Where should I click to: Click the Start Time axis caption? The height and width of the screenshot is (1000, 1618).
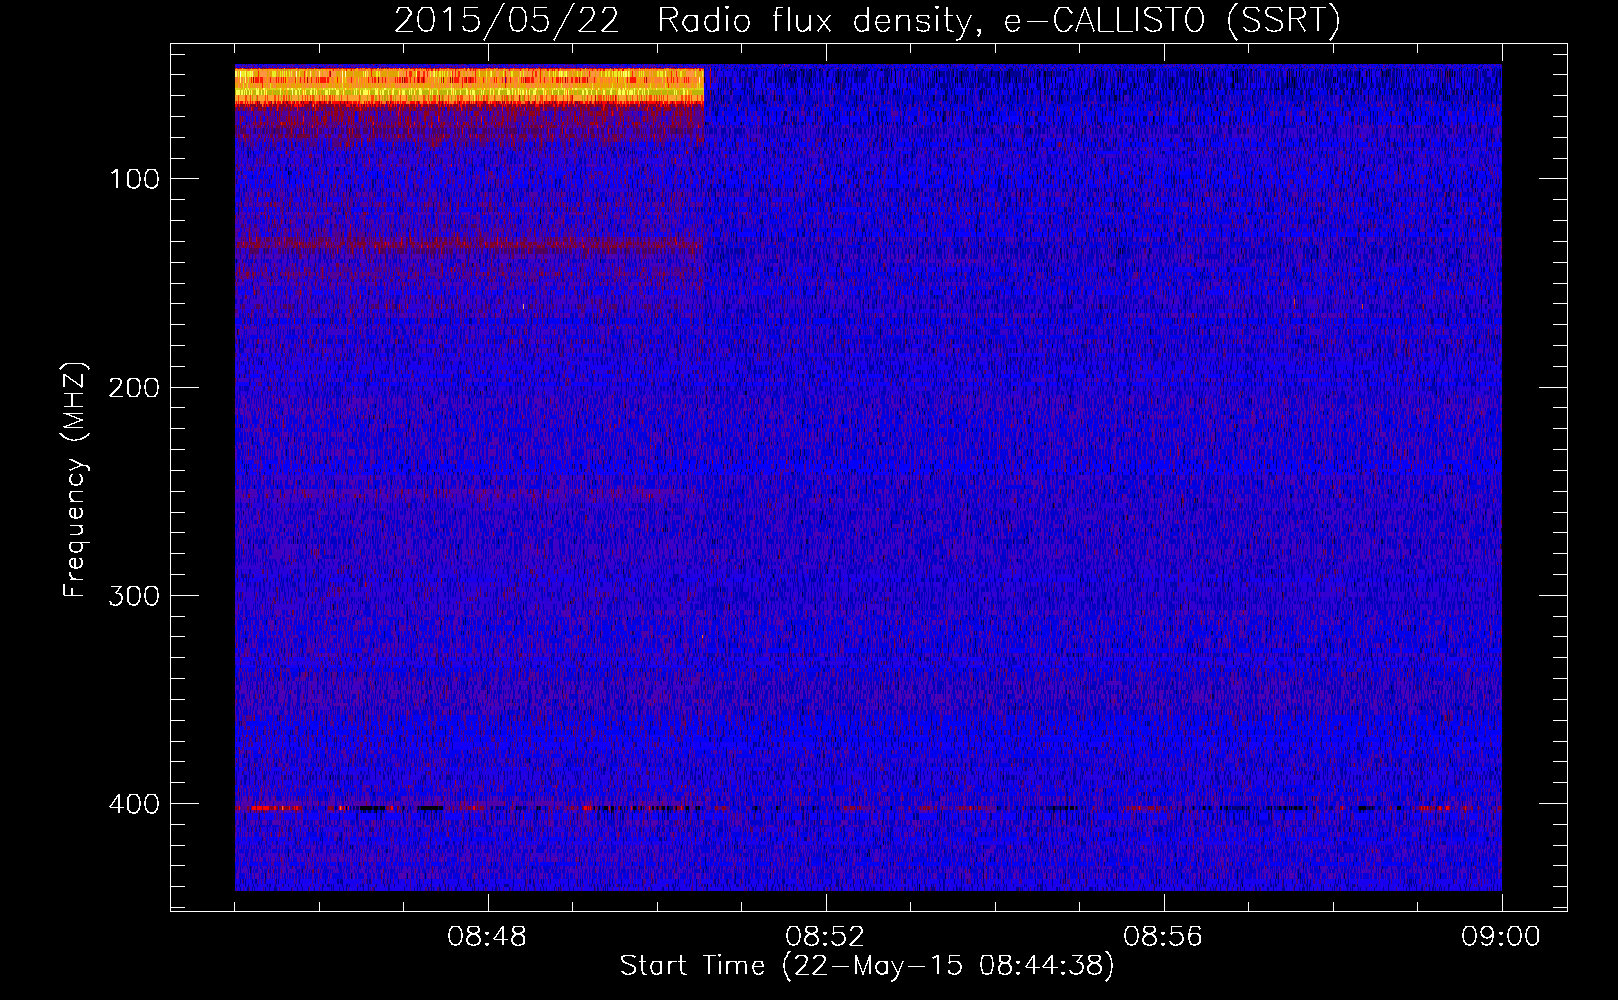(867, 966)
